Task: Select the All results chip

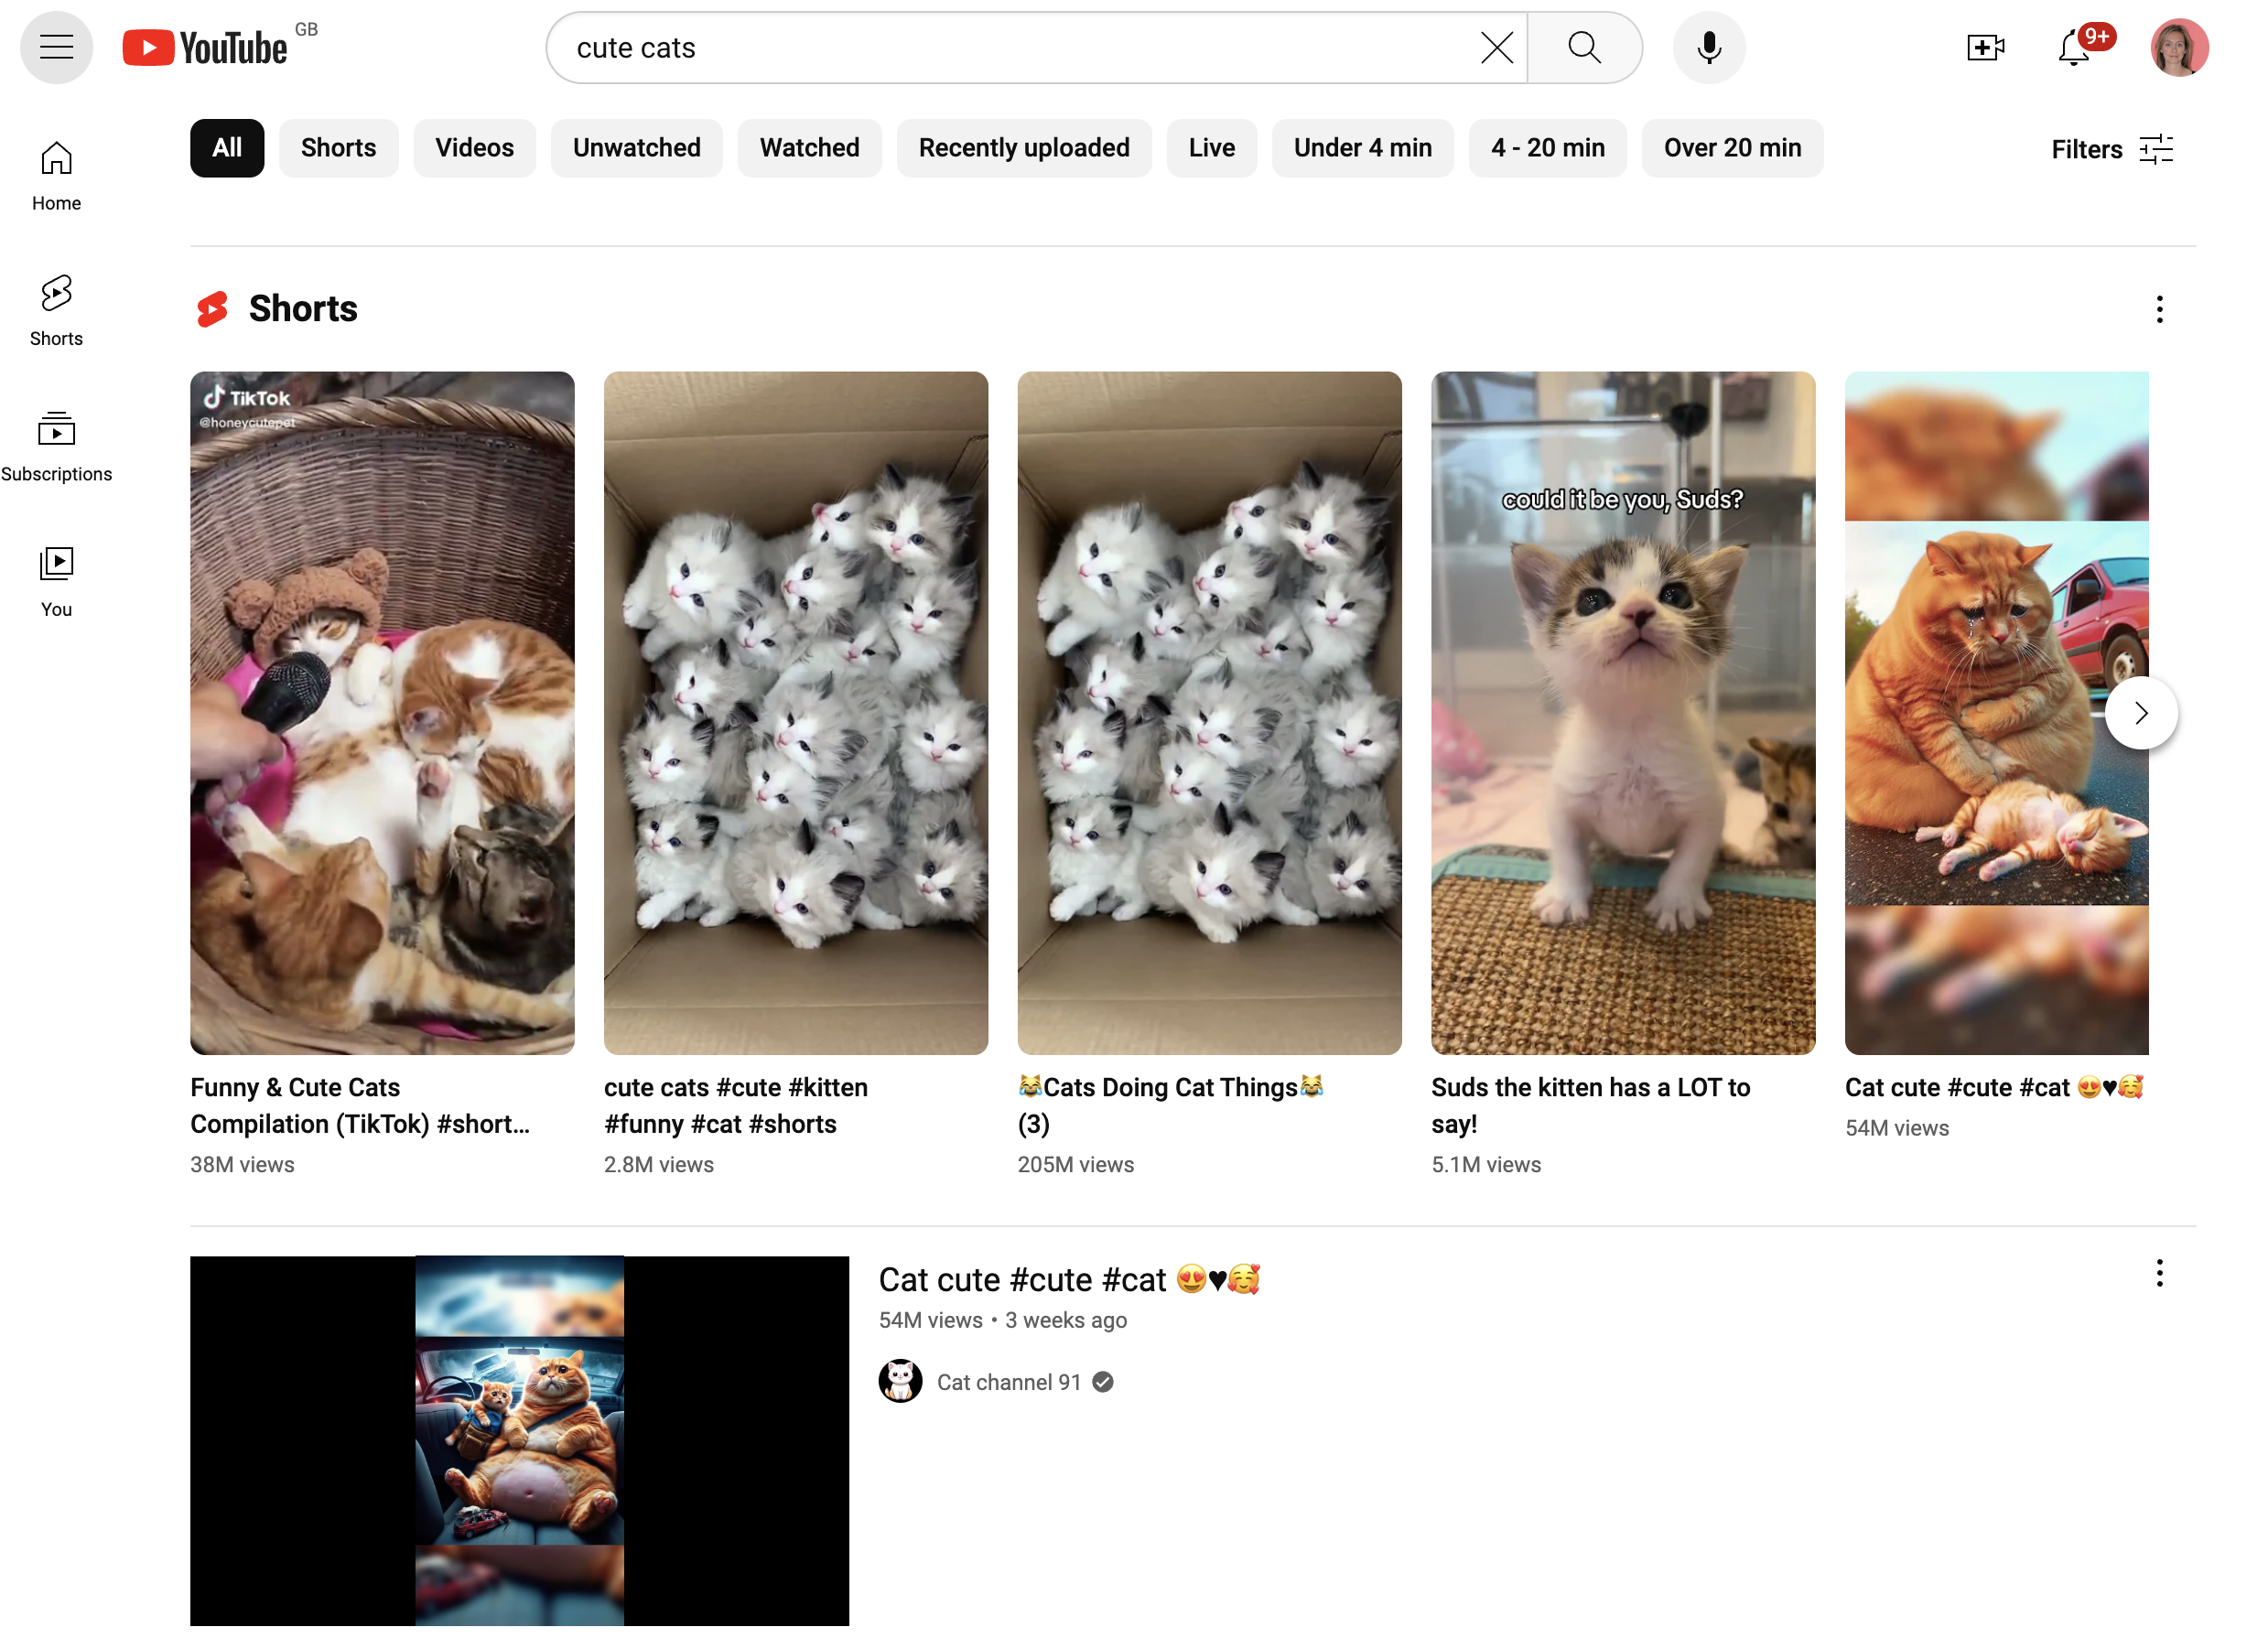Action: coord(227,147)
